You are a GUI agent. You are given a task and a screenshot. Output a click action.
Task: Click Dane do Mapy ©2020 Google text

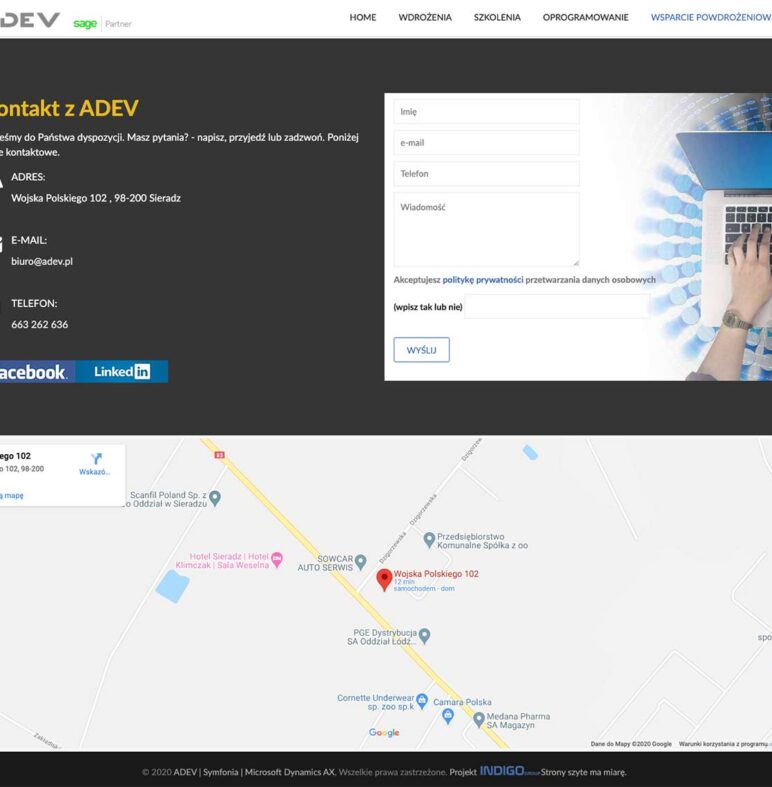coord(631,744)
